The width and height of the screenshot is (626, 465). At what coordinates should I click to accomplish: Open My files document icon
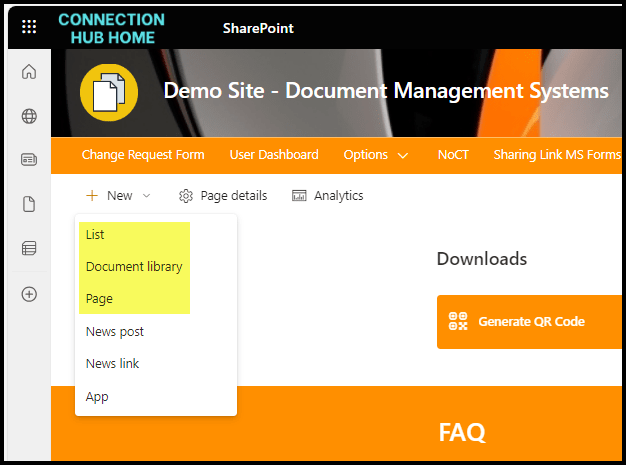pos(29,204)
